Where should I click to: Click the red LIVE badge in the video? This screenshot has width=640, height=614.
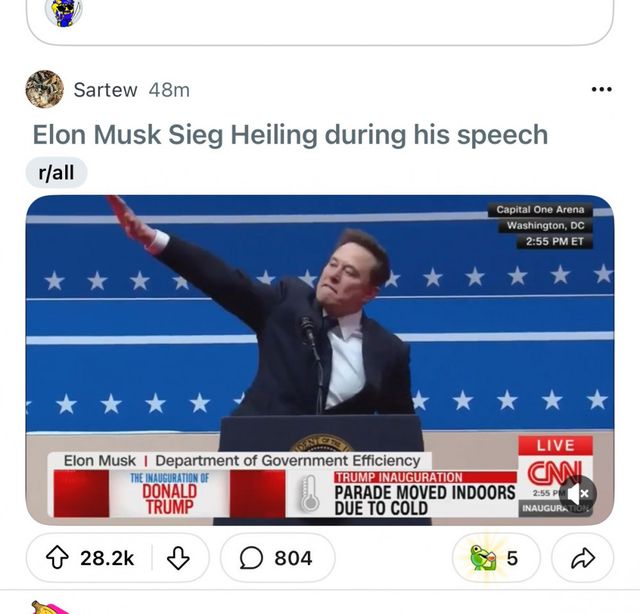pos(556,444)
